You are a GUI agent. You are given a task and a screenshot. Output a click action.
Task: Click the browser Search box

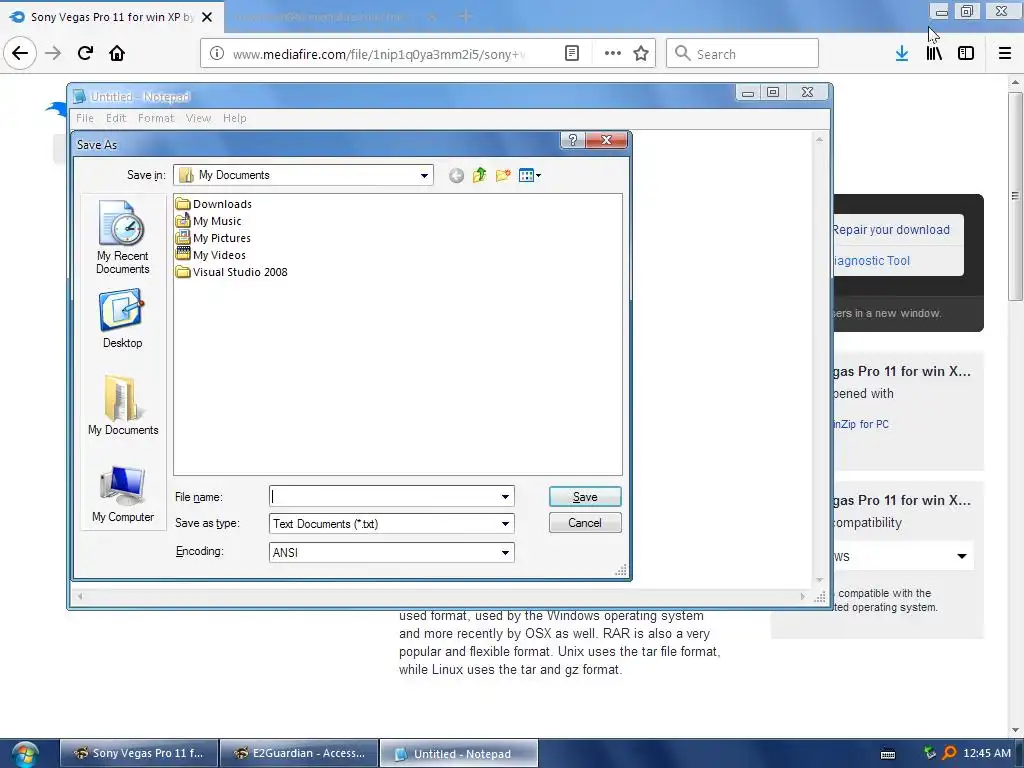743,54
